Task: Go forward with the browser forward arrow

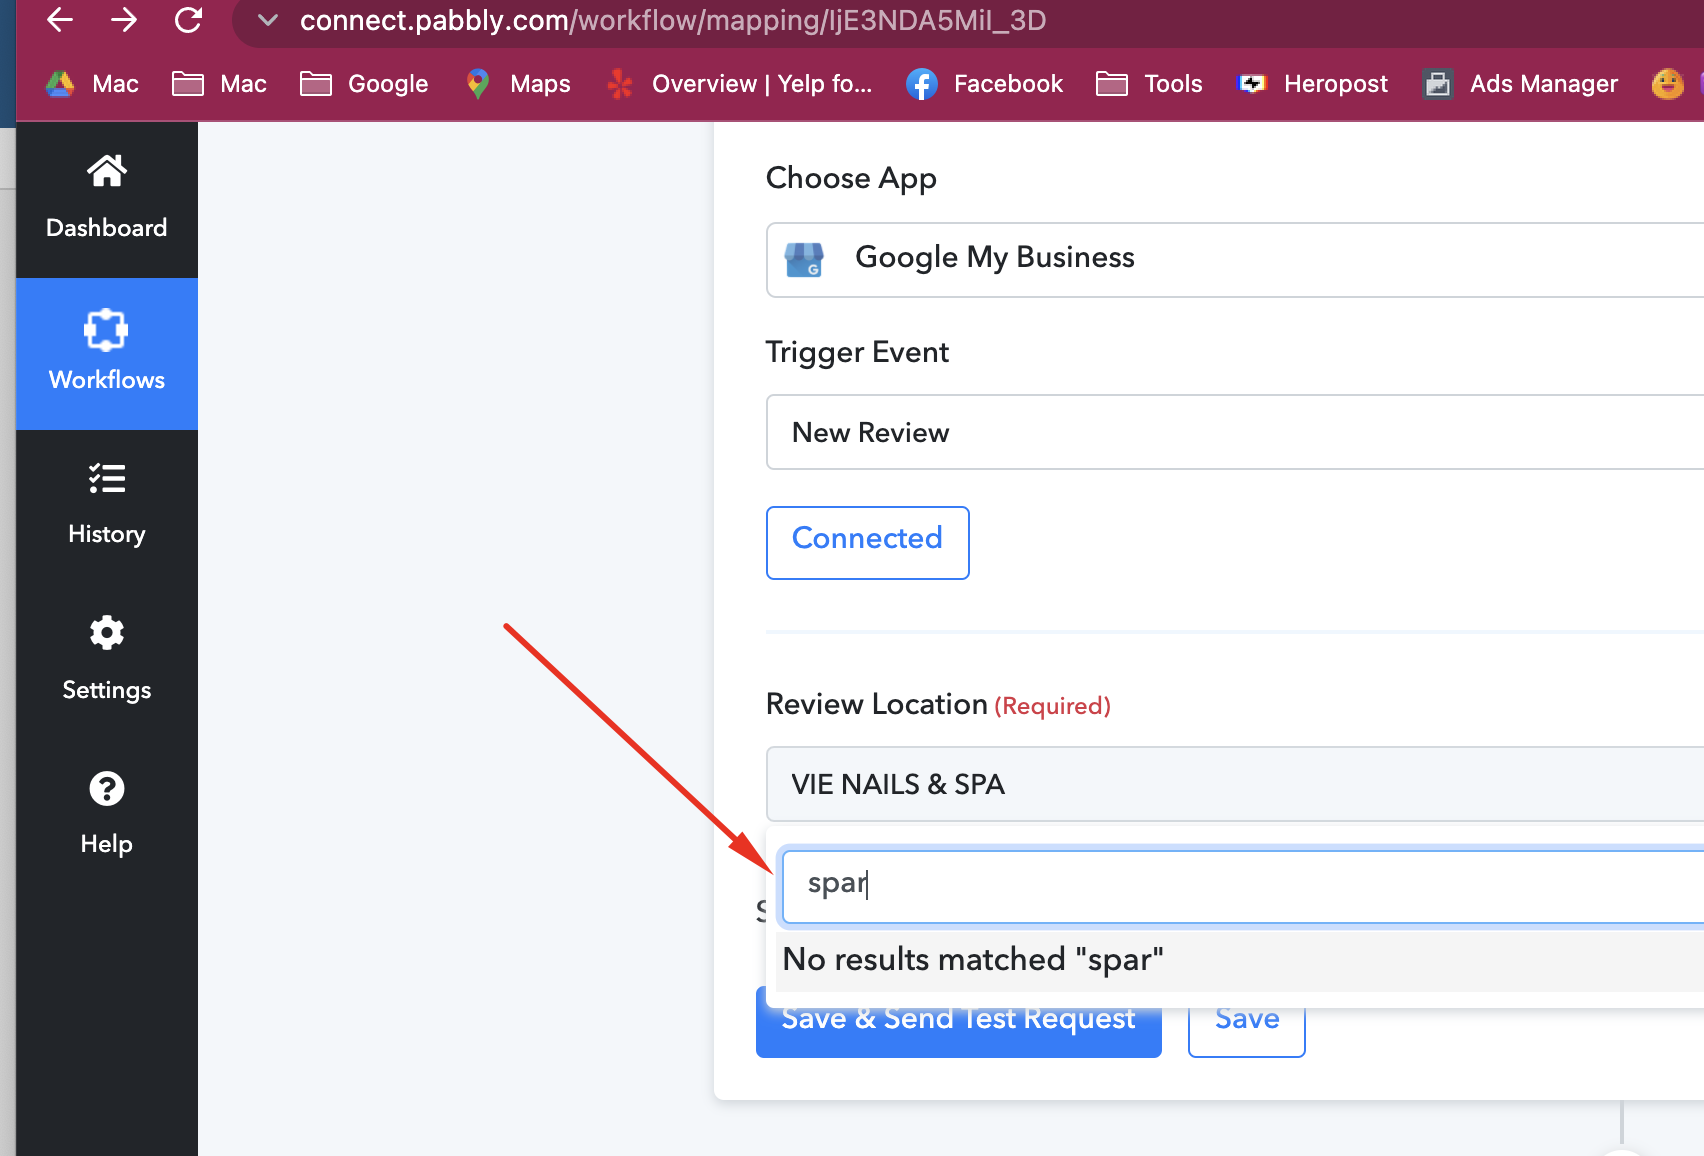Action: click(124, 20)
